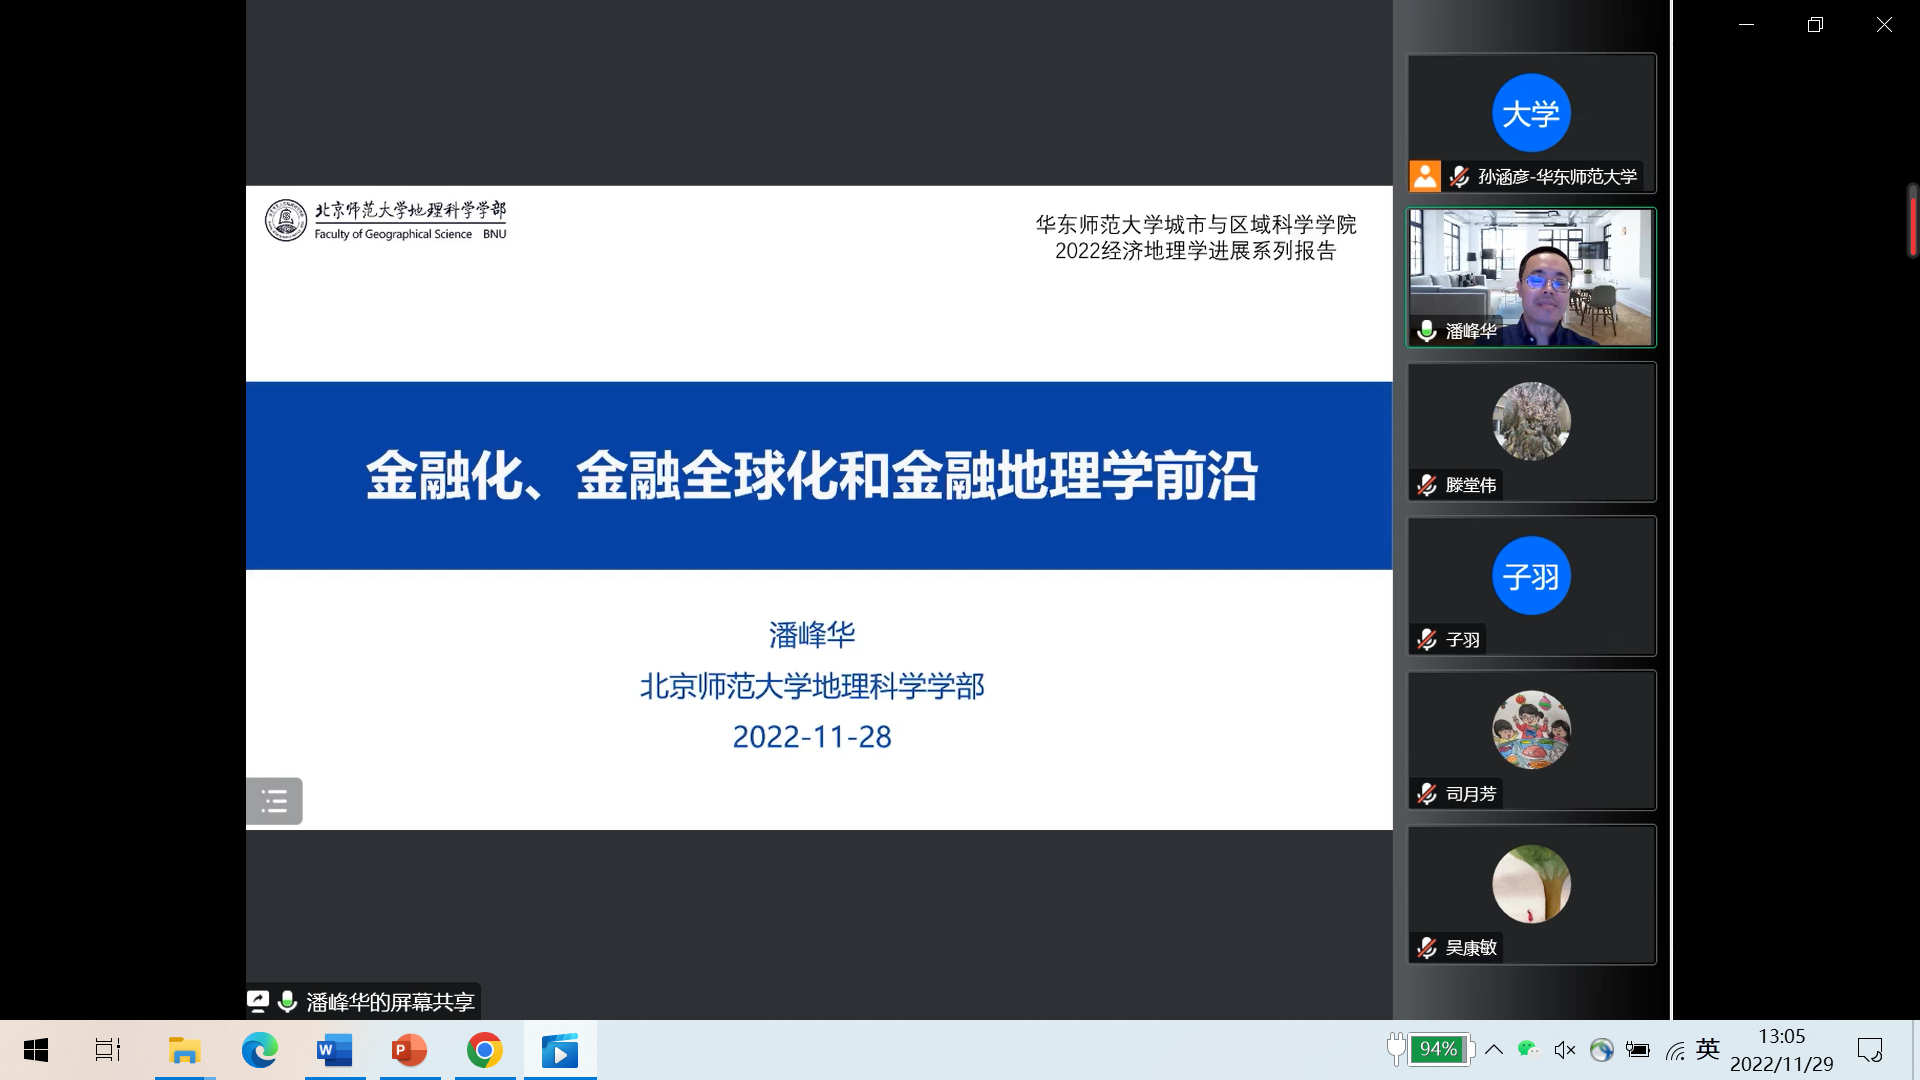Click the label 潘峰华的屏幕共享

point(390,1002)
